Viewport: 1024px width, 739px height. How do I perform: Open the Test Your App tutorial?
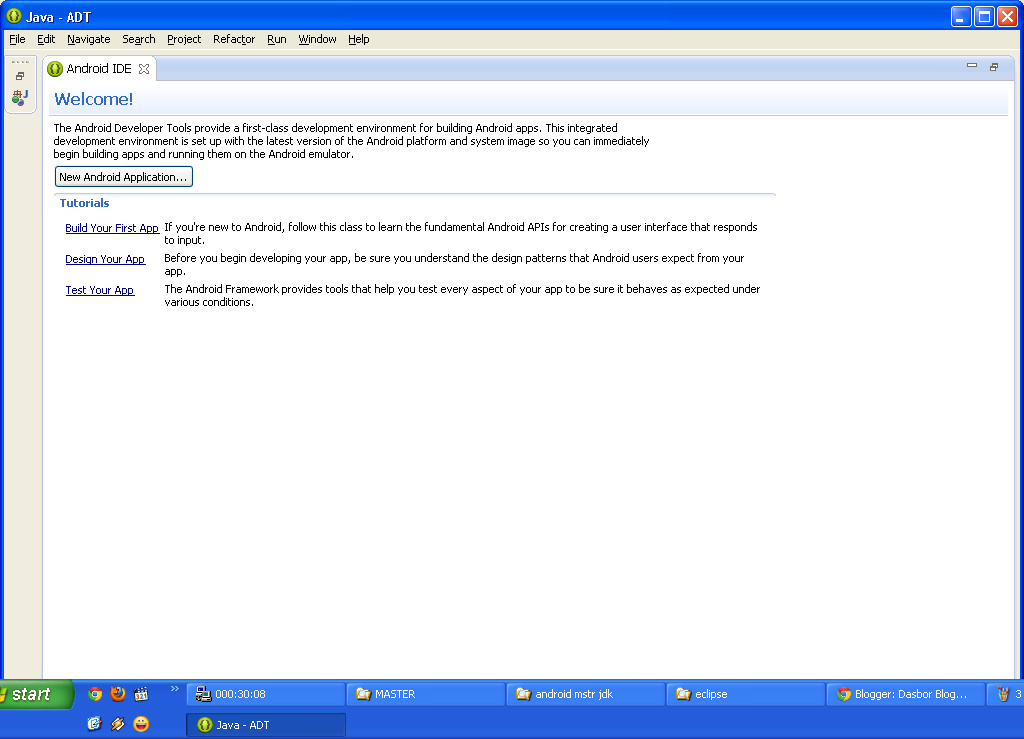point(99,290)
